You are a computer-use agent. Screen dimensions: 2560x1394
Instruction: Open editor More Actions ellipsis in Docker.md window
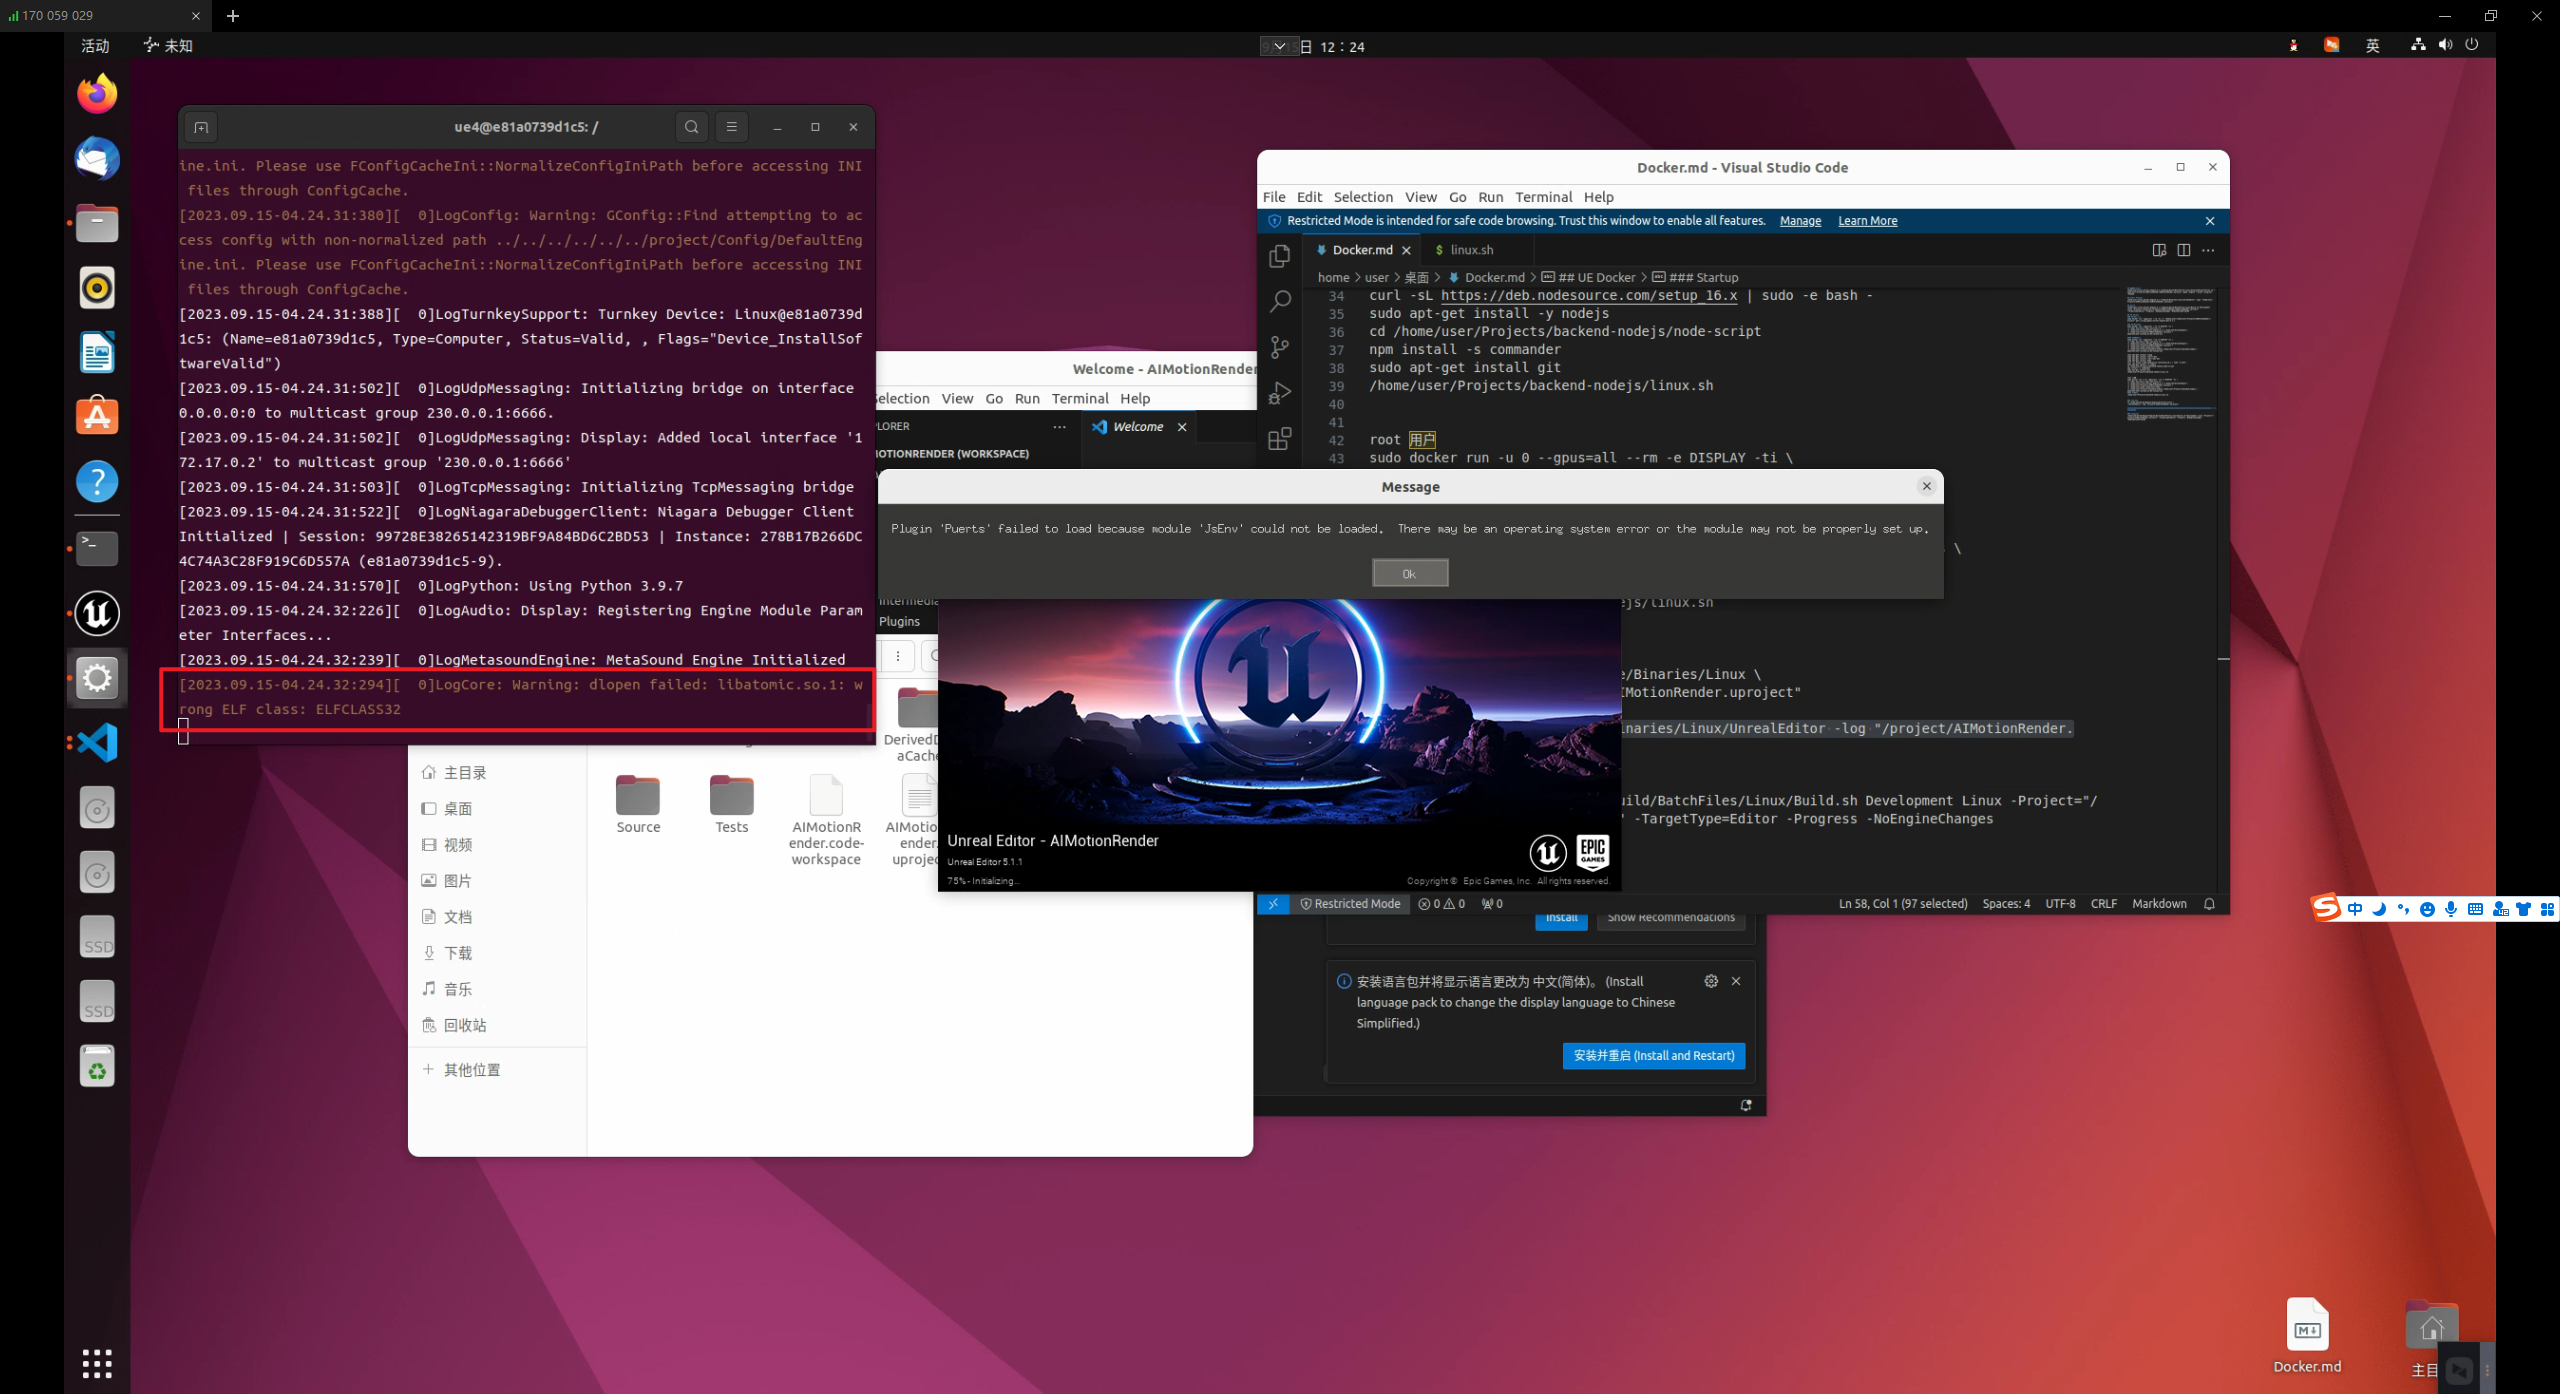point(2208,250)
